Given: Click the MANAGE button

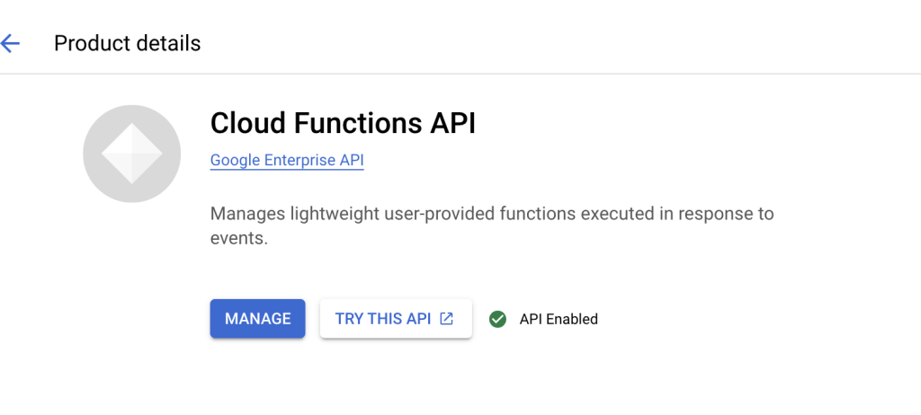Looking at the screenshot, I should [258, 319].
